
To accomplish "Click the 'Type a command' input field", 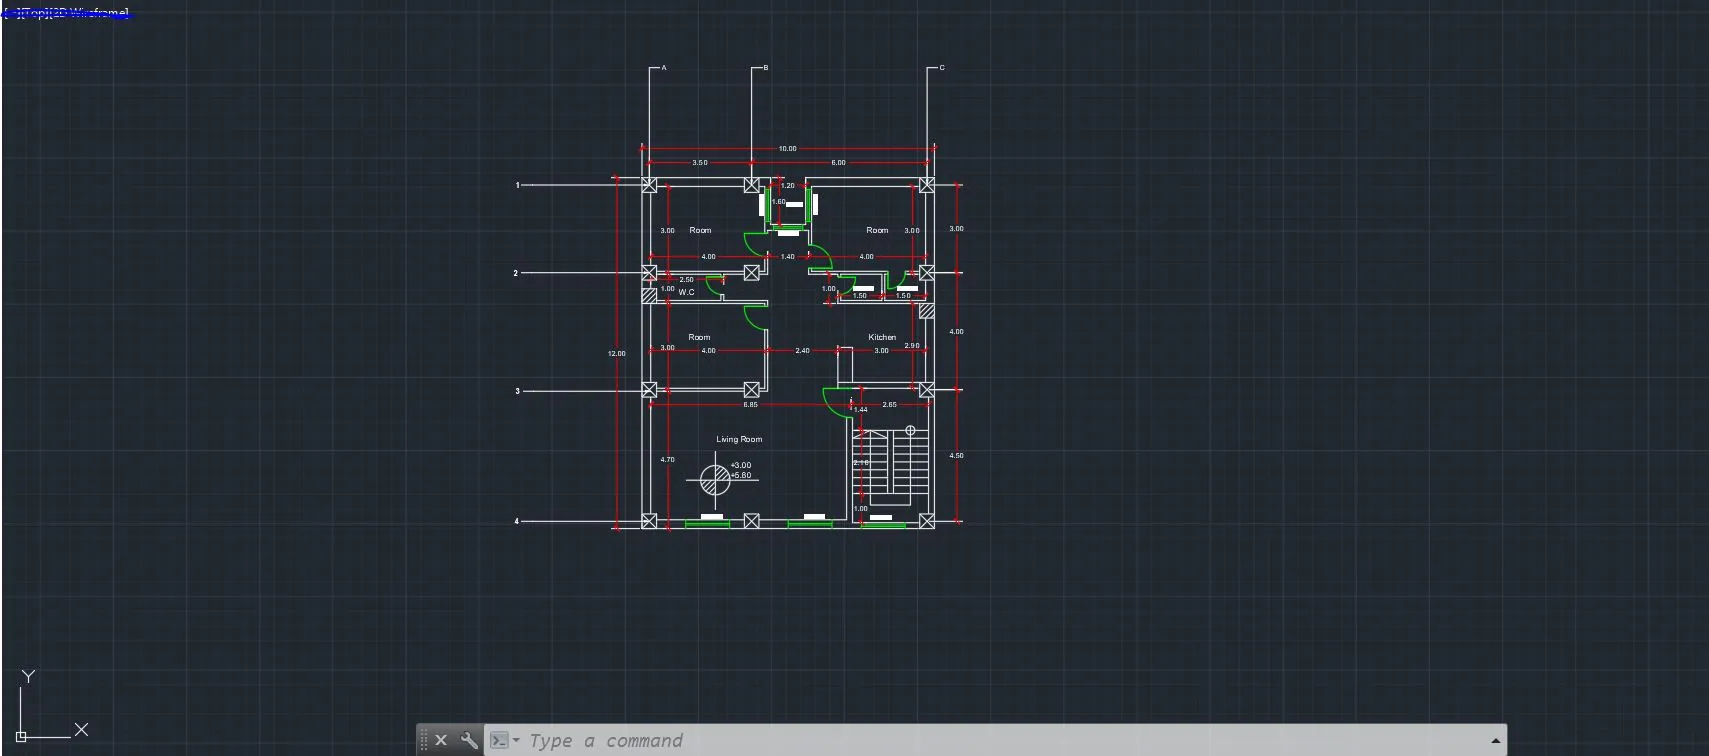I will point(900,741).
